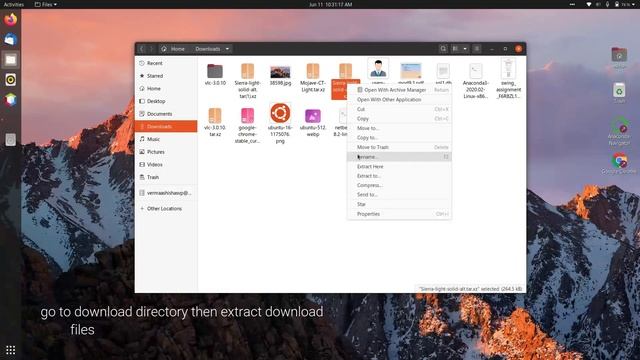Launch Firefox from the dock
The height and width of the screenshot is (360, 640).
(11, 19)
